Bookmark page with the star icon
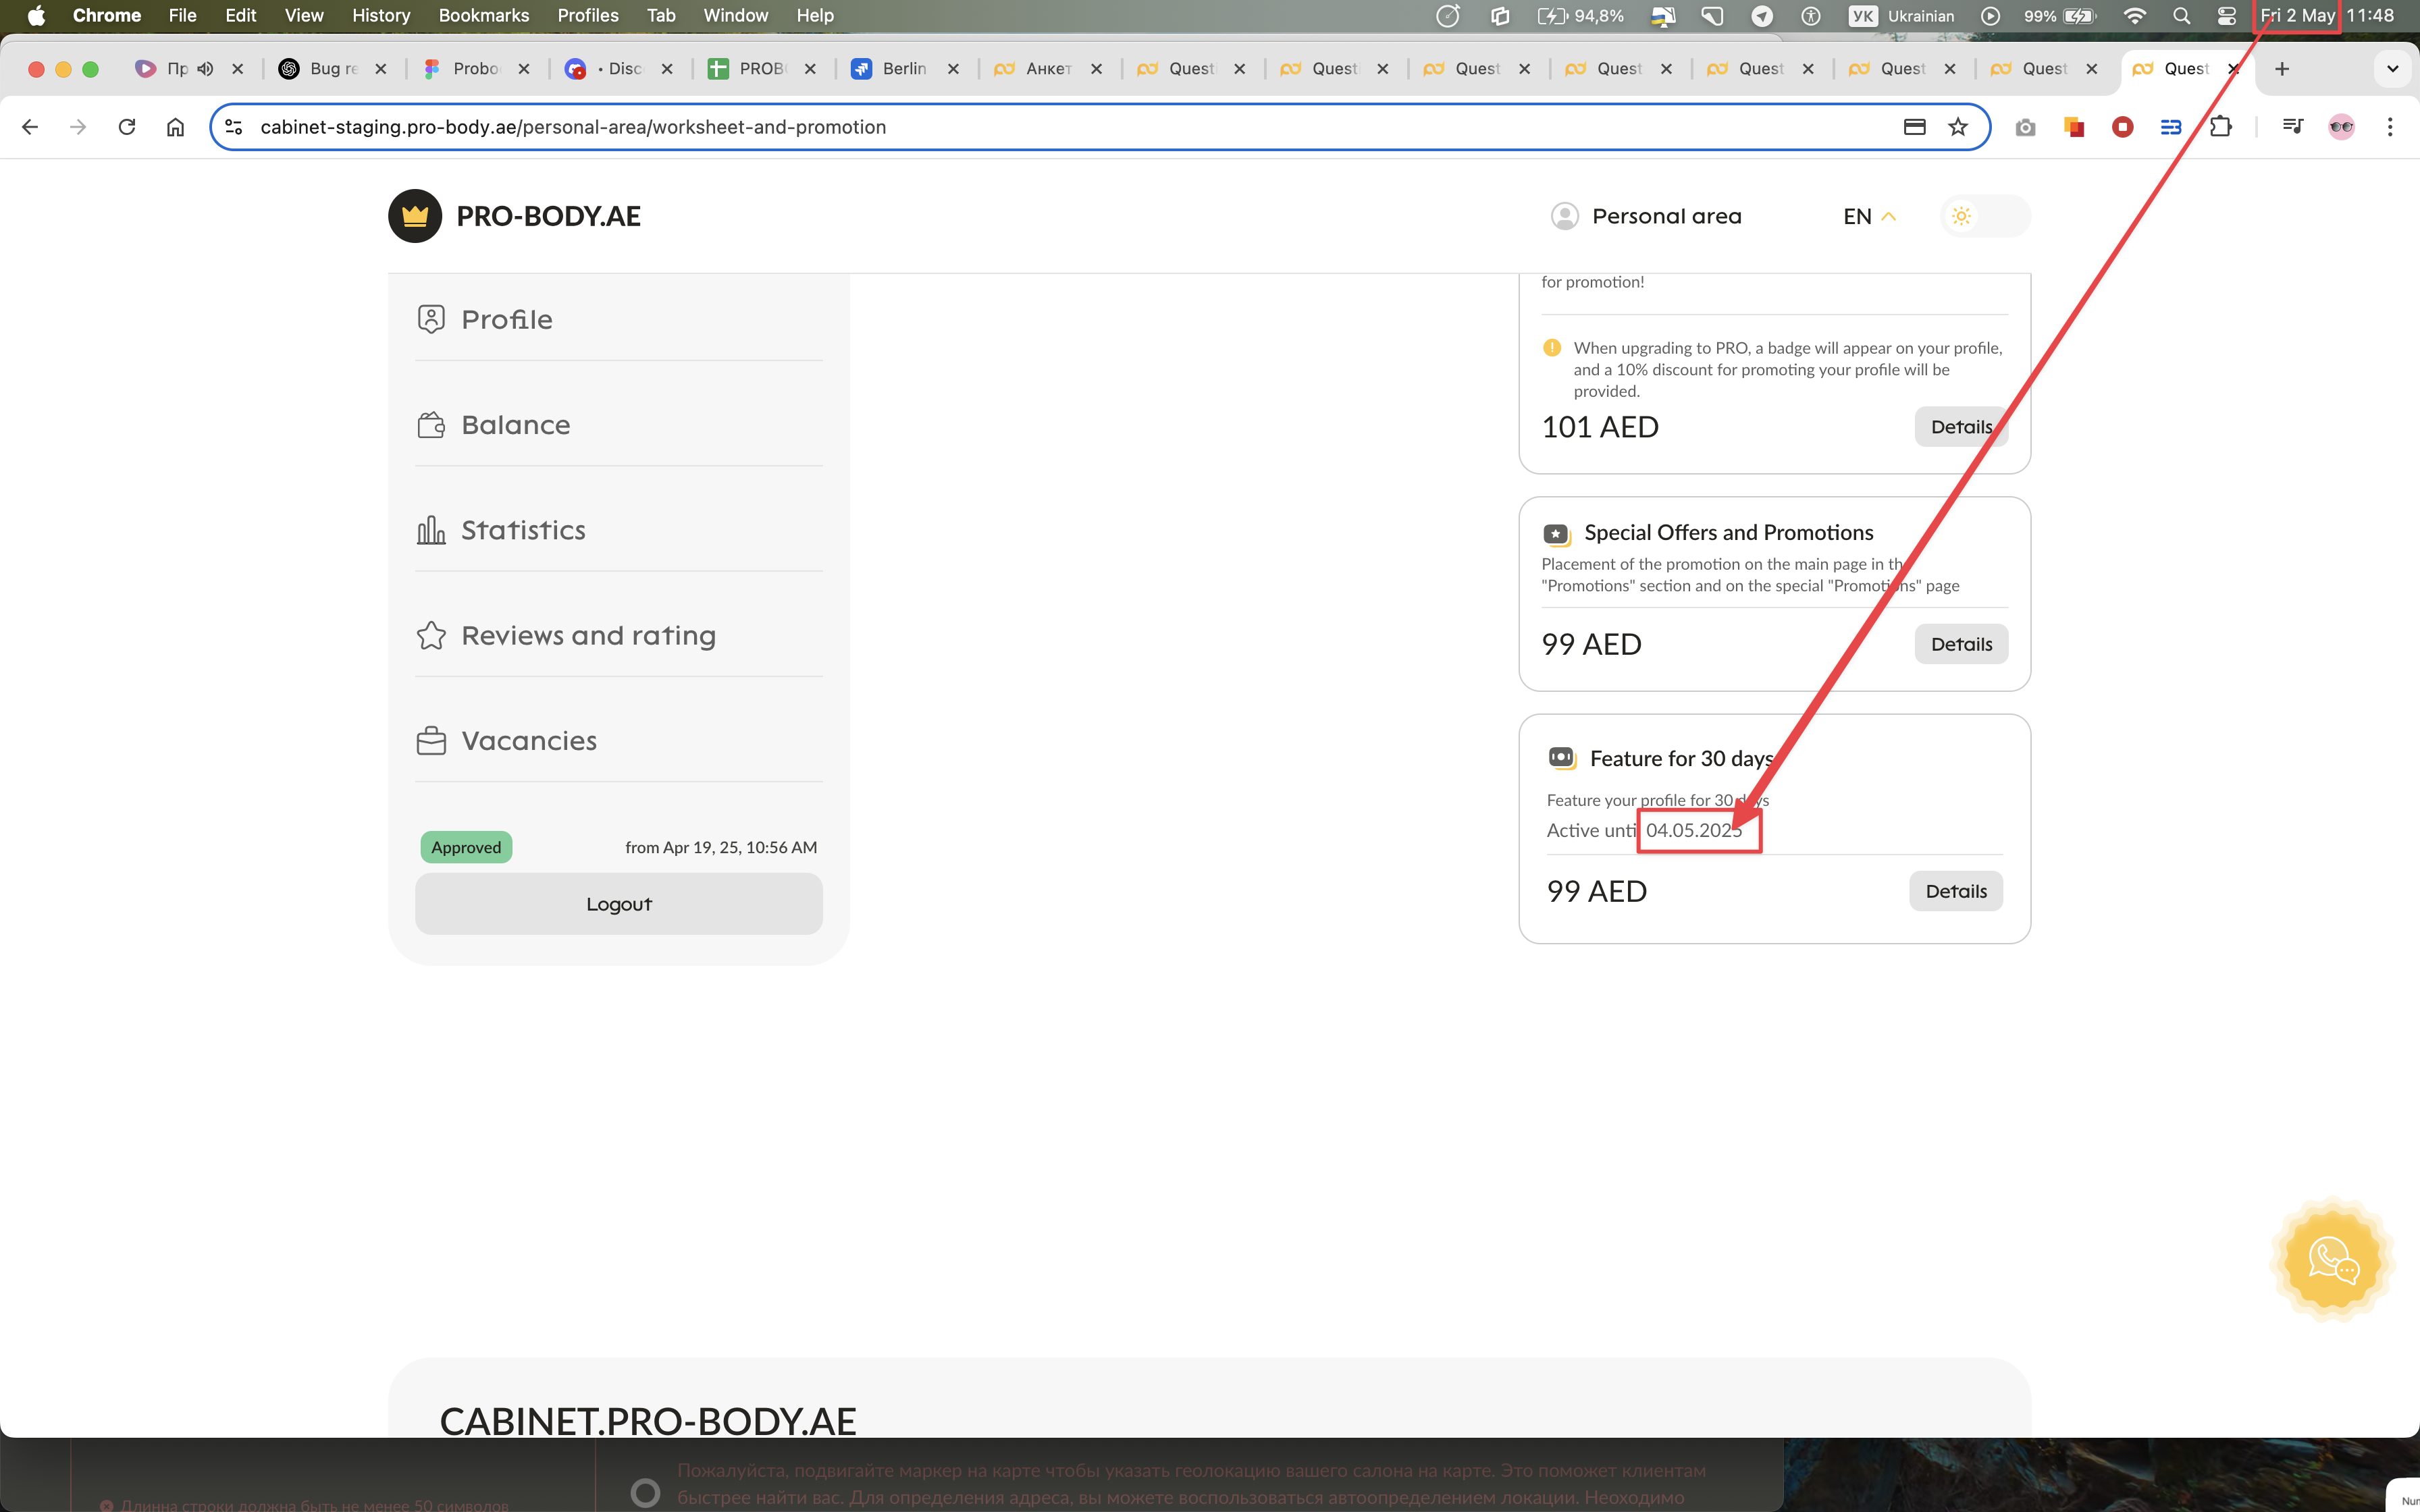This screenshot has width=2420, height=1512. (1958, 127)
